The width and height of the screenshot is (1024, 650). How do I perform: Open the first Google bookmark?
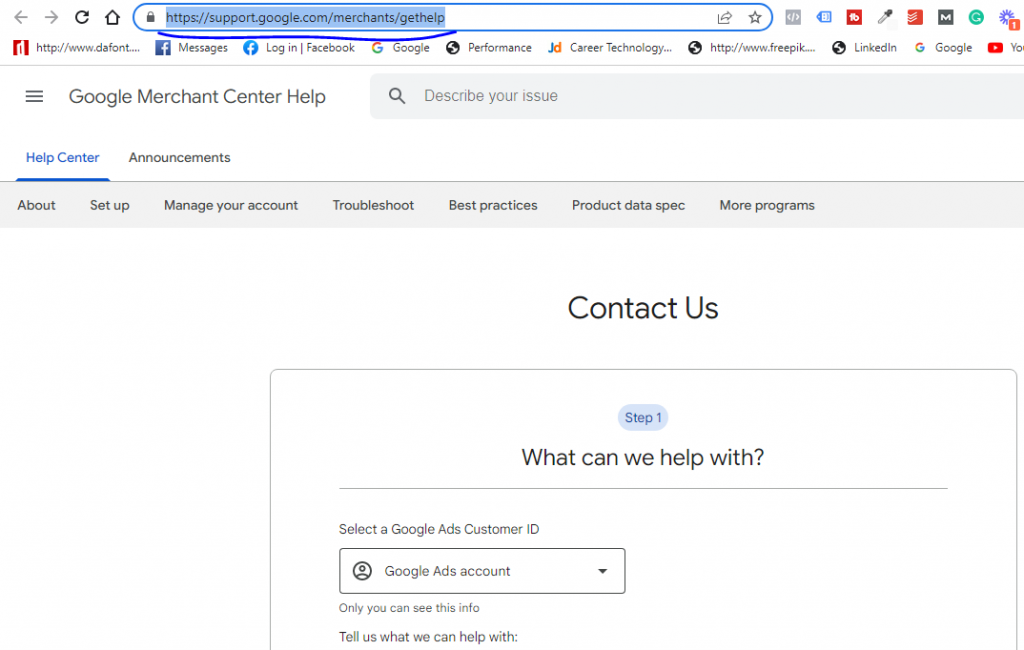point(400,48)
